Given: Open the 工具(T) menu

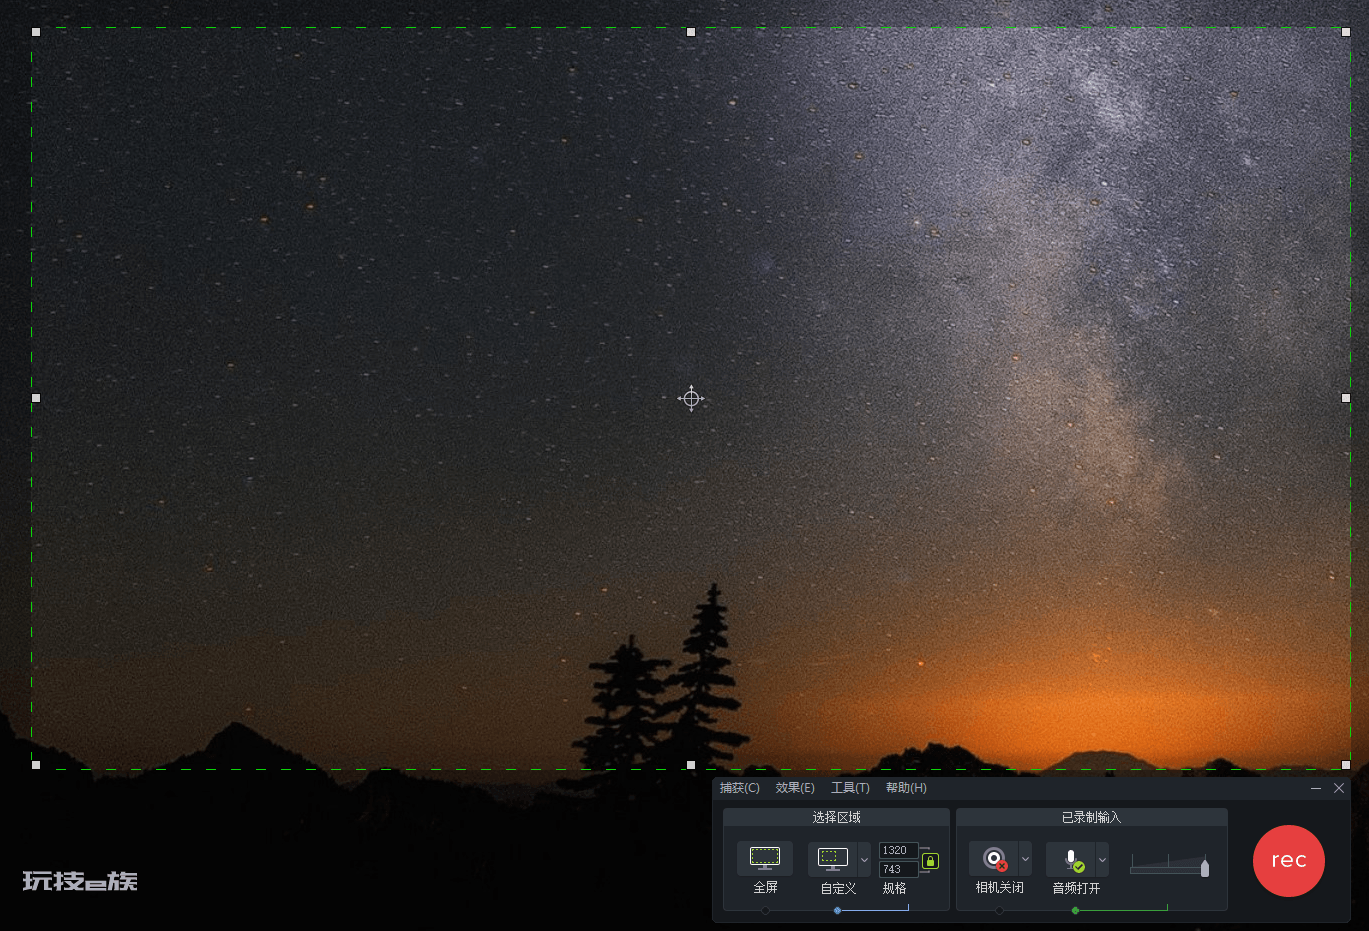Looking at the screenshot, I should (x=850, y=788).
